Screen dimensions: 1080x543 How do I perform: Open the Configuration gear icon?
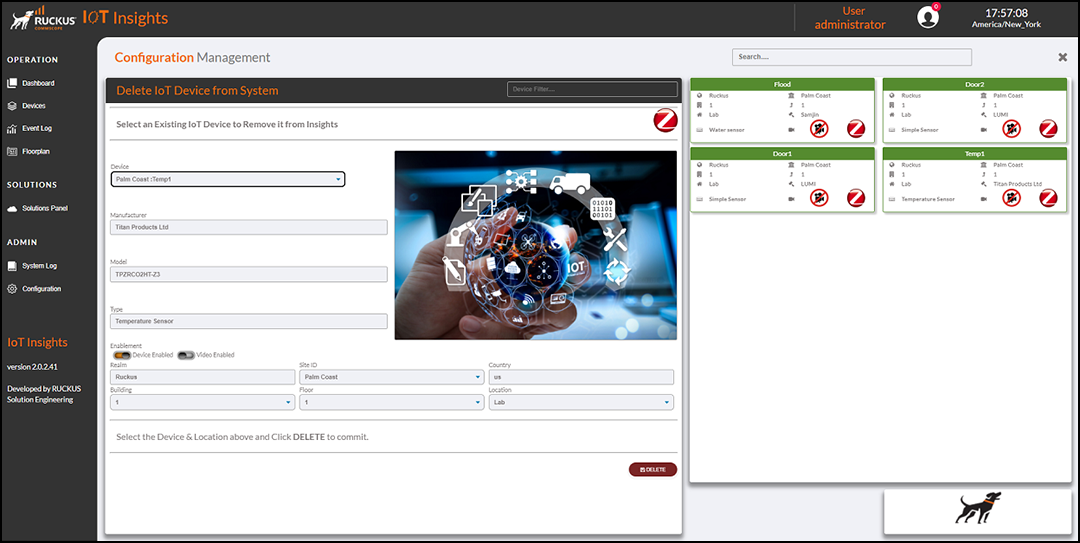[x=12, y=289]
